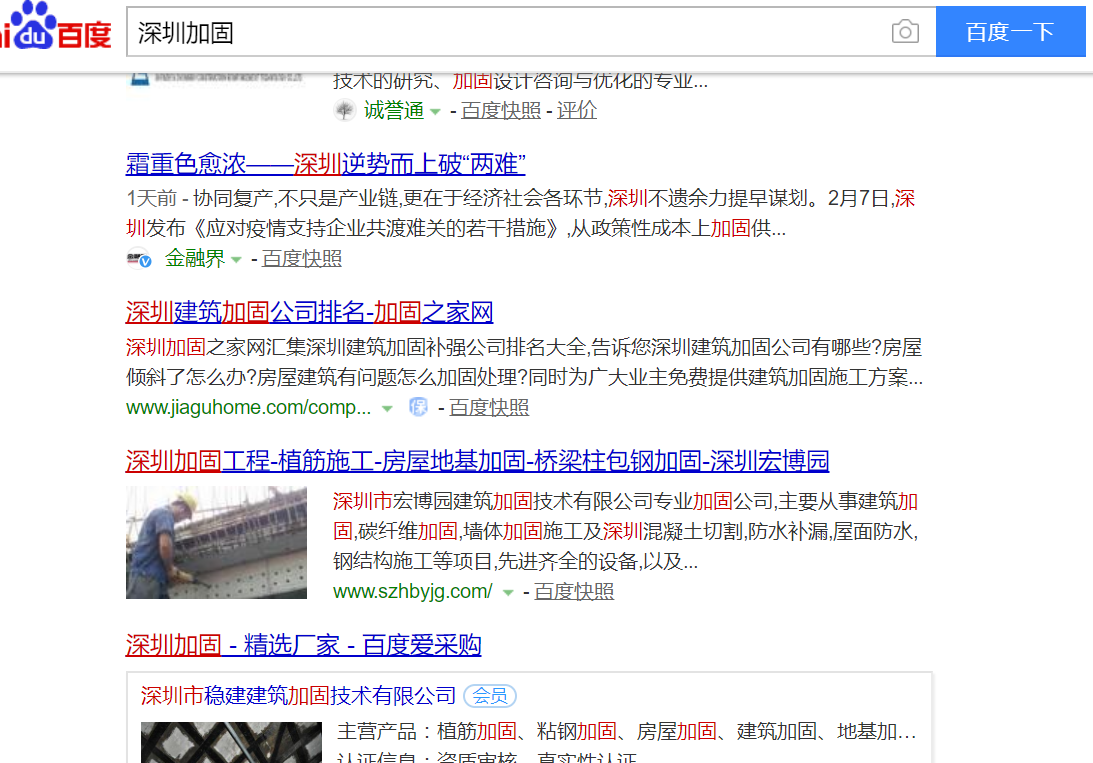Click 百度快照 after www.jiaguhome.com
This screenshot has height=763, width=1093.
tap(489, 407)
